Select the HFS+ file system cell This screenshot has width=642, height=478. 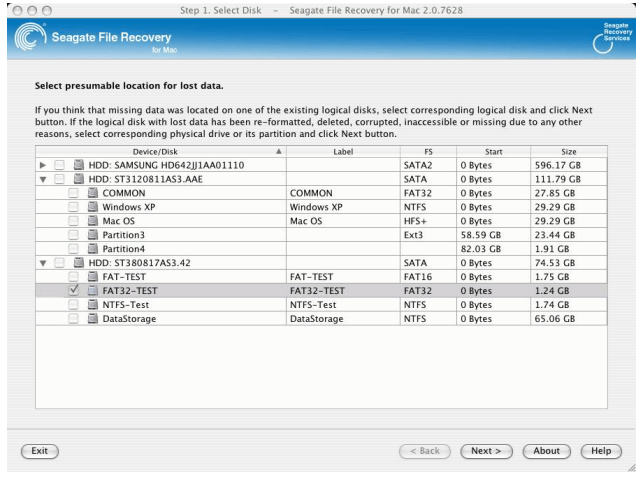tap(428, 221)
